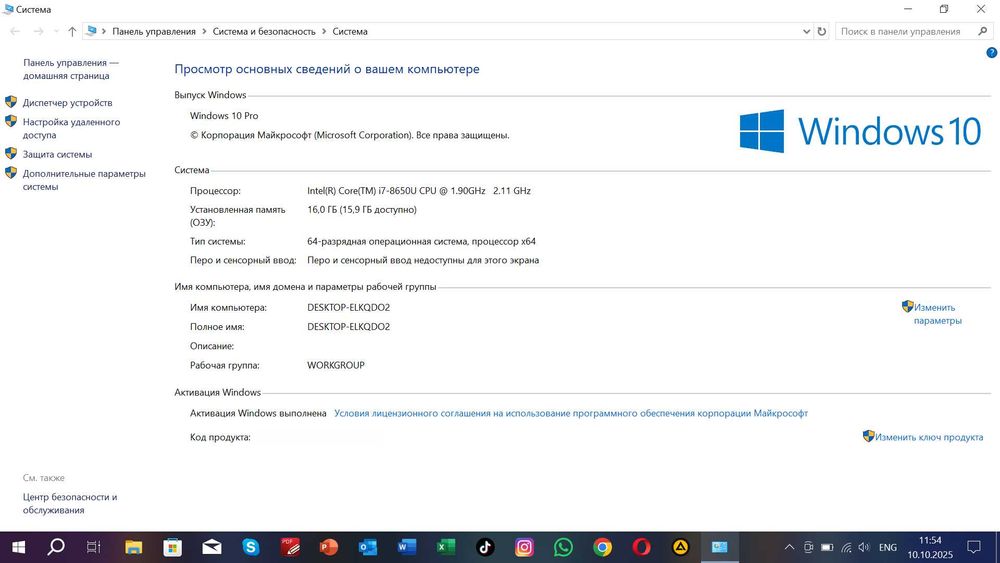This screenshot has height=563, width=1000.
Task: Open 'Защита системы' link
Action: 57,154
